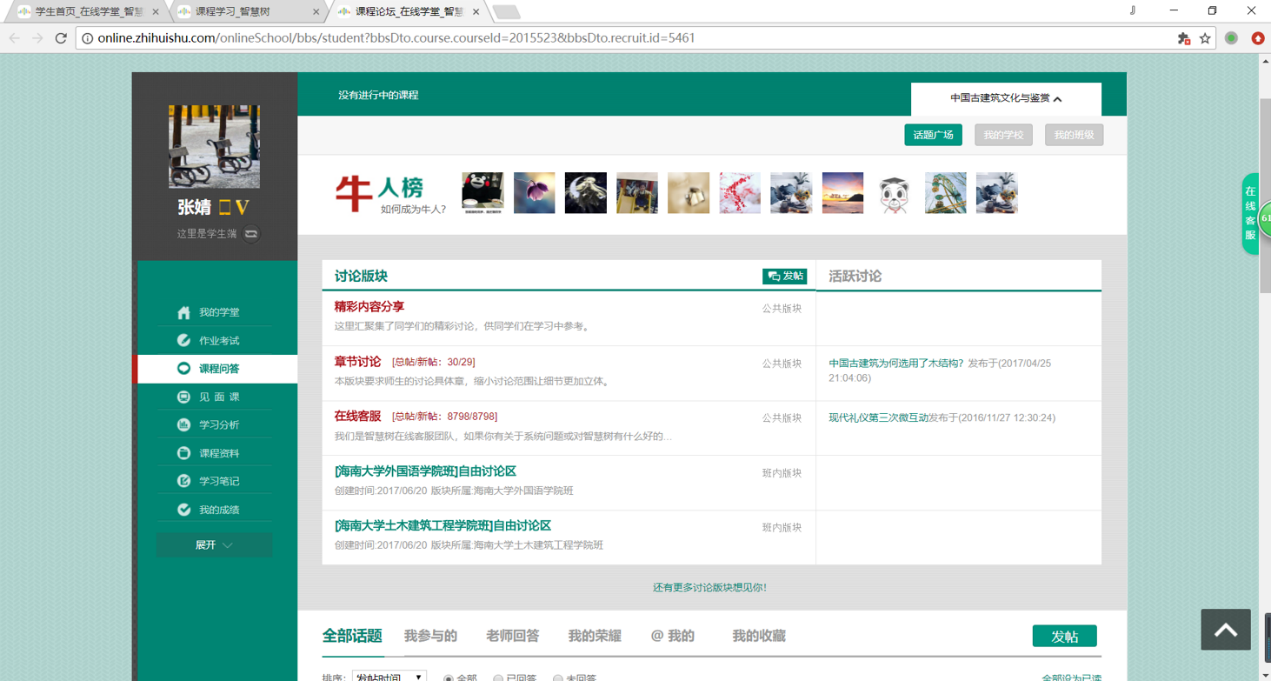Click the ferris wheel avatar in 牛人榜
The height and width of the screenshot is (681, 1271).
click(x=946, y=193)
